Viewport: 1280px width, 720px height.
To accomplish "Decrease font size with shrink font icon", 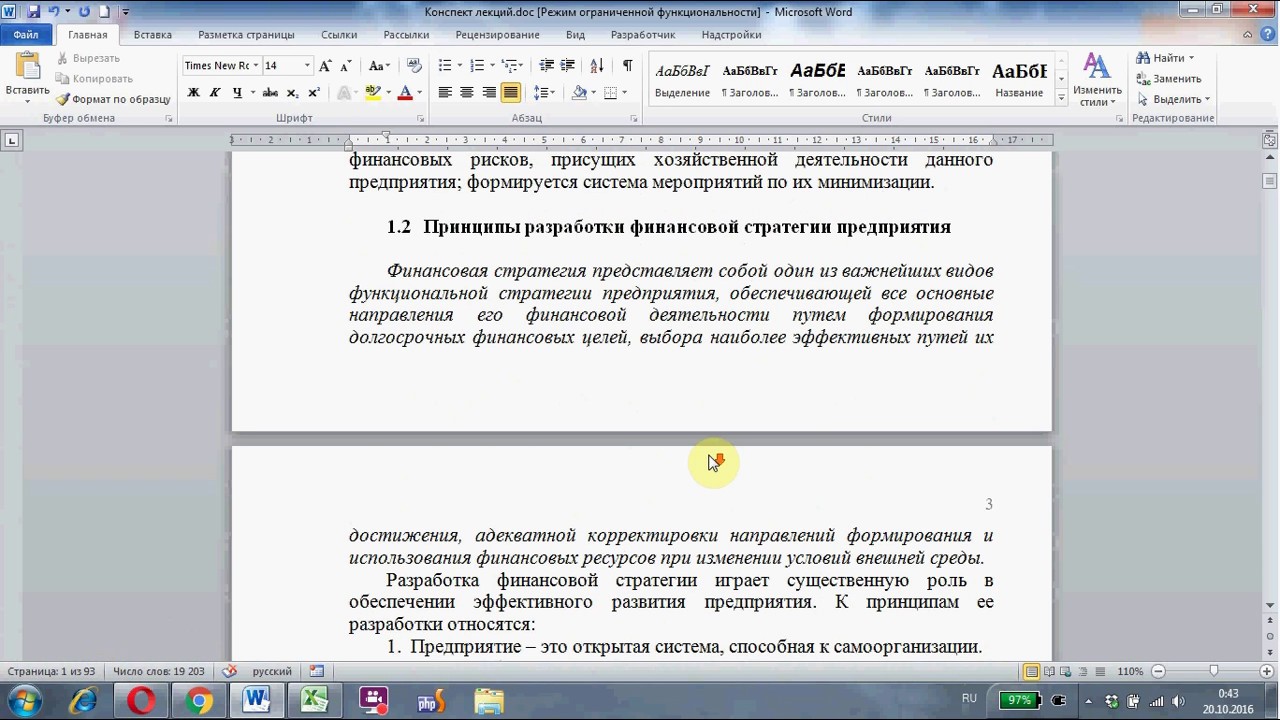I will tap(346, 66).
